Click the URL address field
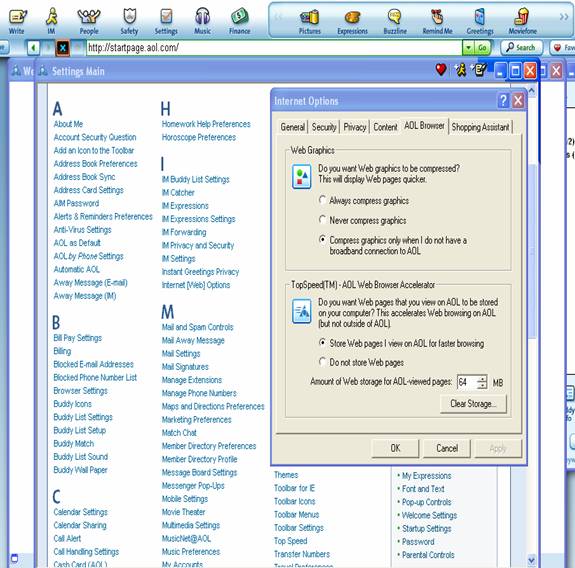The width and height of the screenshot is (575, 568). coord(274,48)
